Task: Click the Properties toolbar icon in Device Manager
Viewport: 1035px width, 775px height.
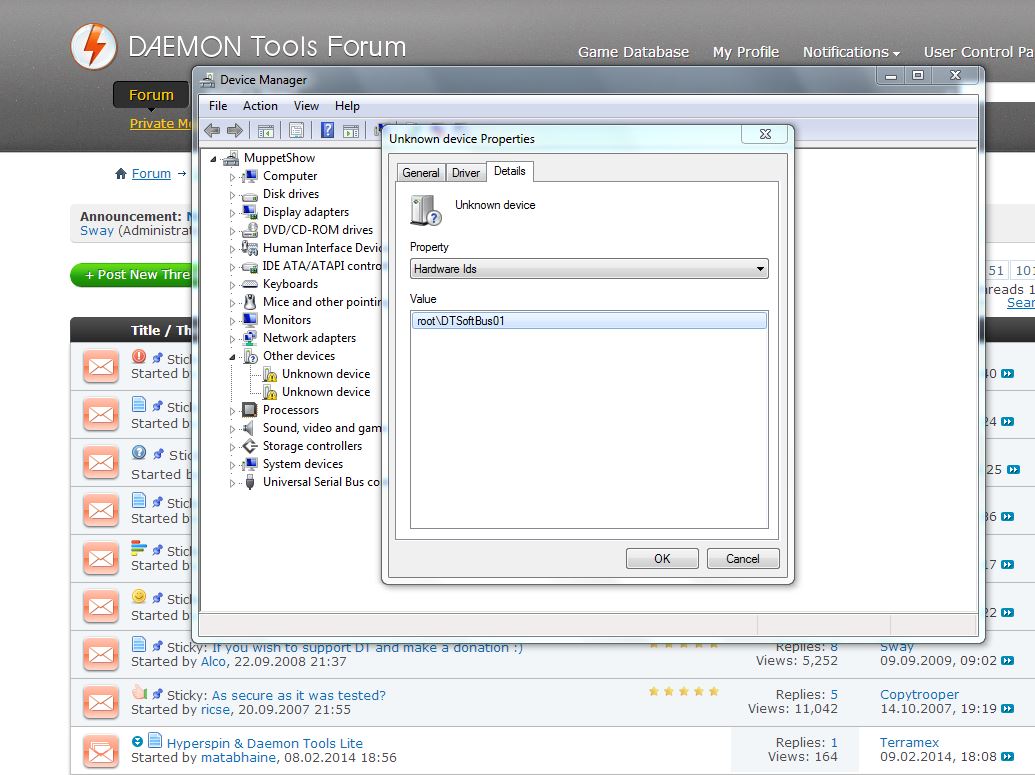Action: (x=296, y=130)
